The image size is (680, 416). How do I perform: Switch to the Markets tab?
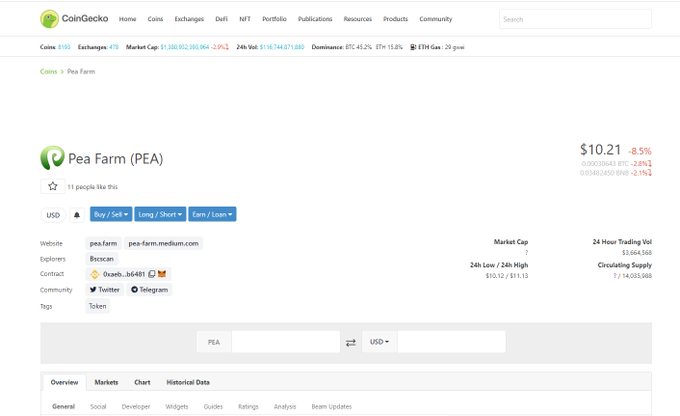106,383
